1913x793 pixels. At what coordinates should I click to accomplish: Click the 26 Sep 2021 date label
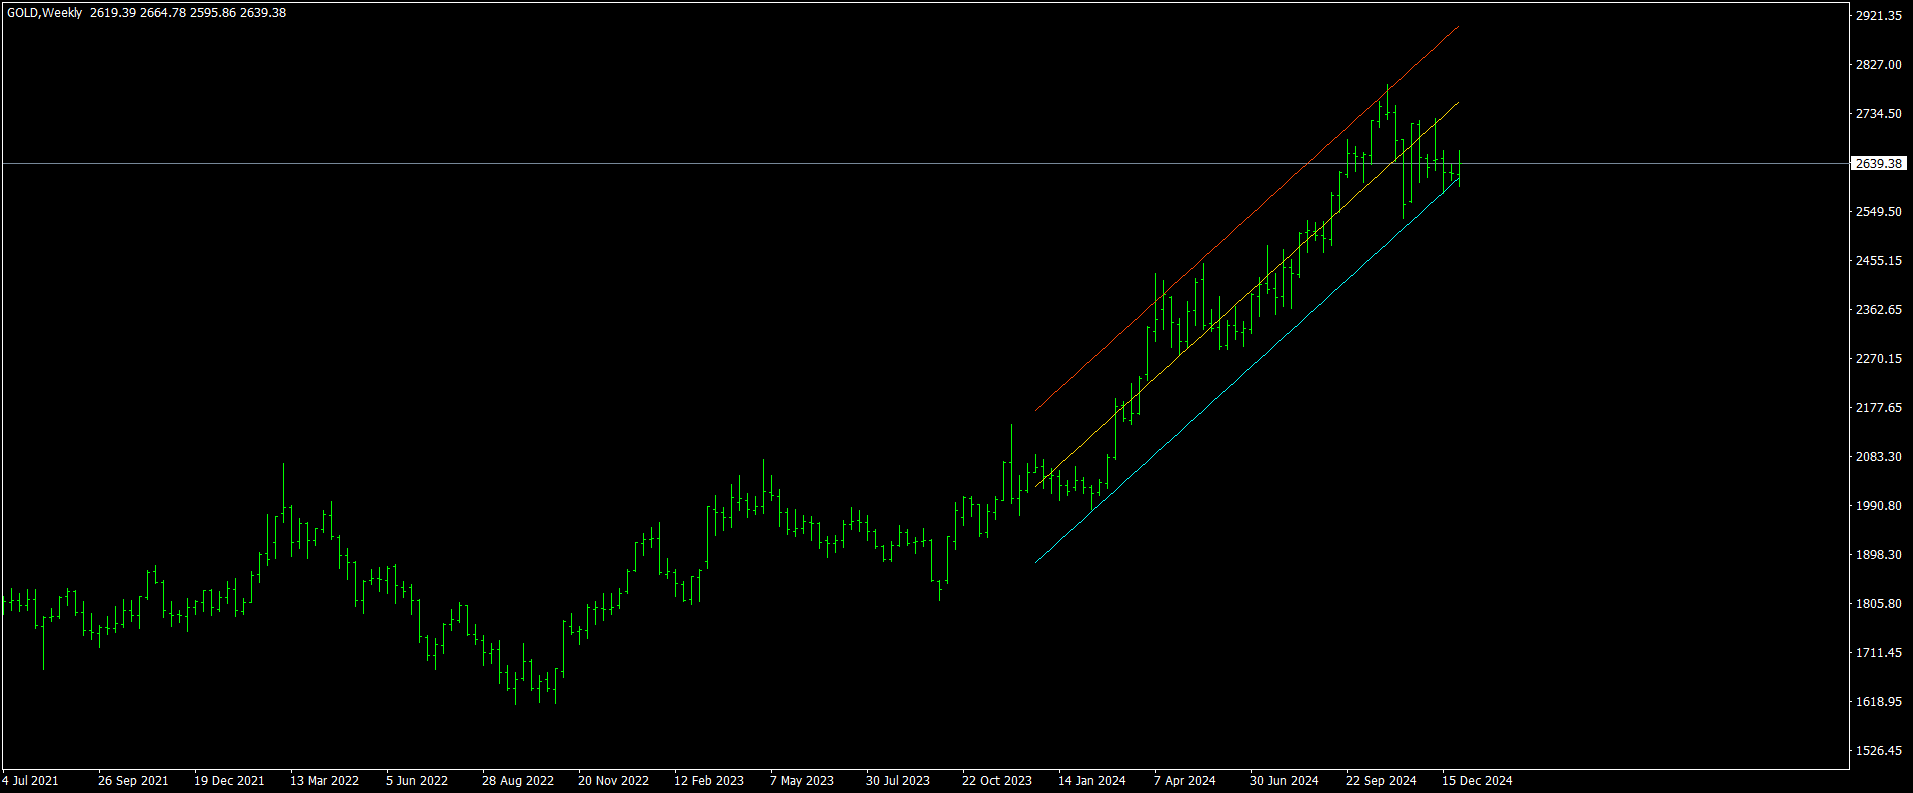coord(133,781)
